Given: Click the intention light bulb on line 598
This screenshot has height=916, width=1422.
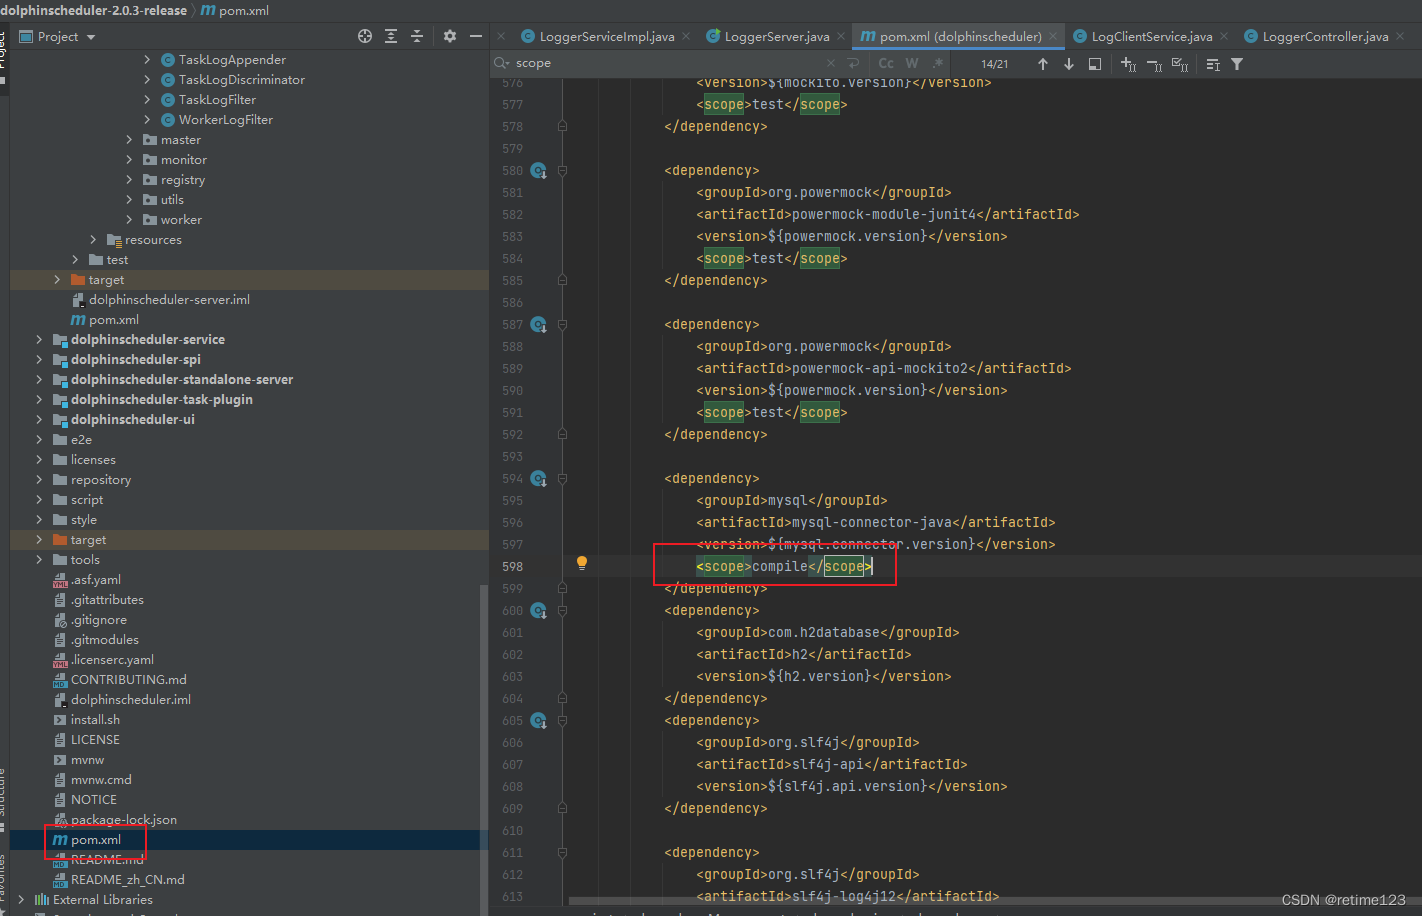Looking at the screenshot, I should click(x=582, y=563).
